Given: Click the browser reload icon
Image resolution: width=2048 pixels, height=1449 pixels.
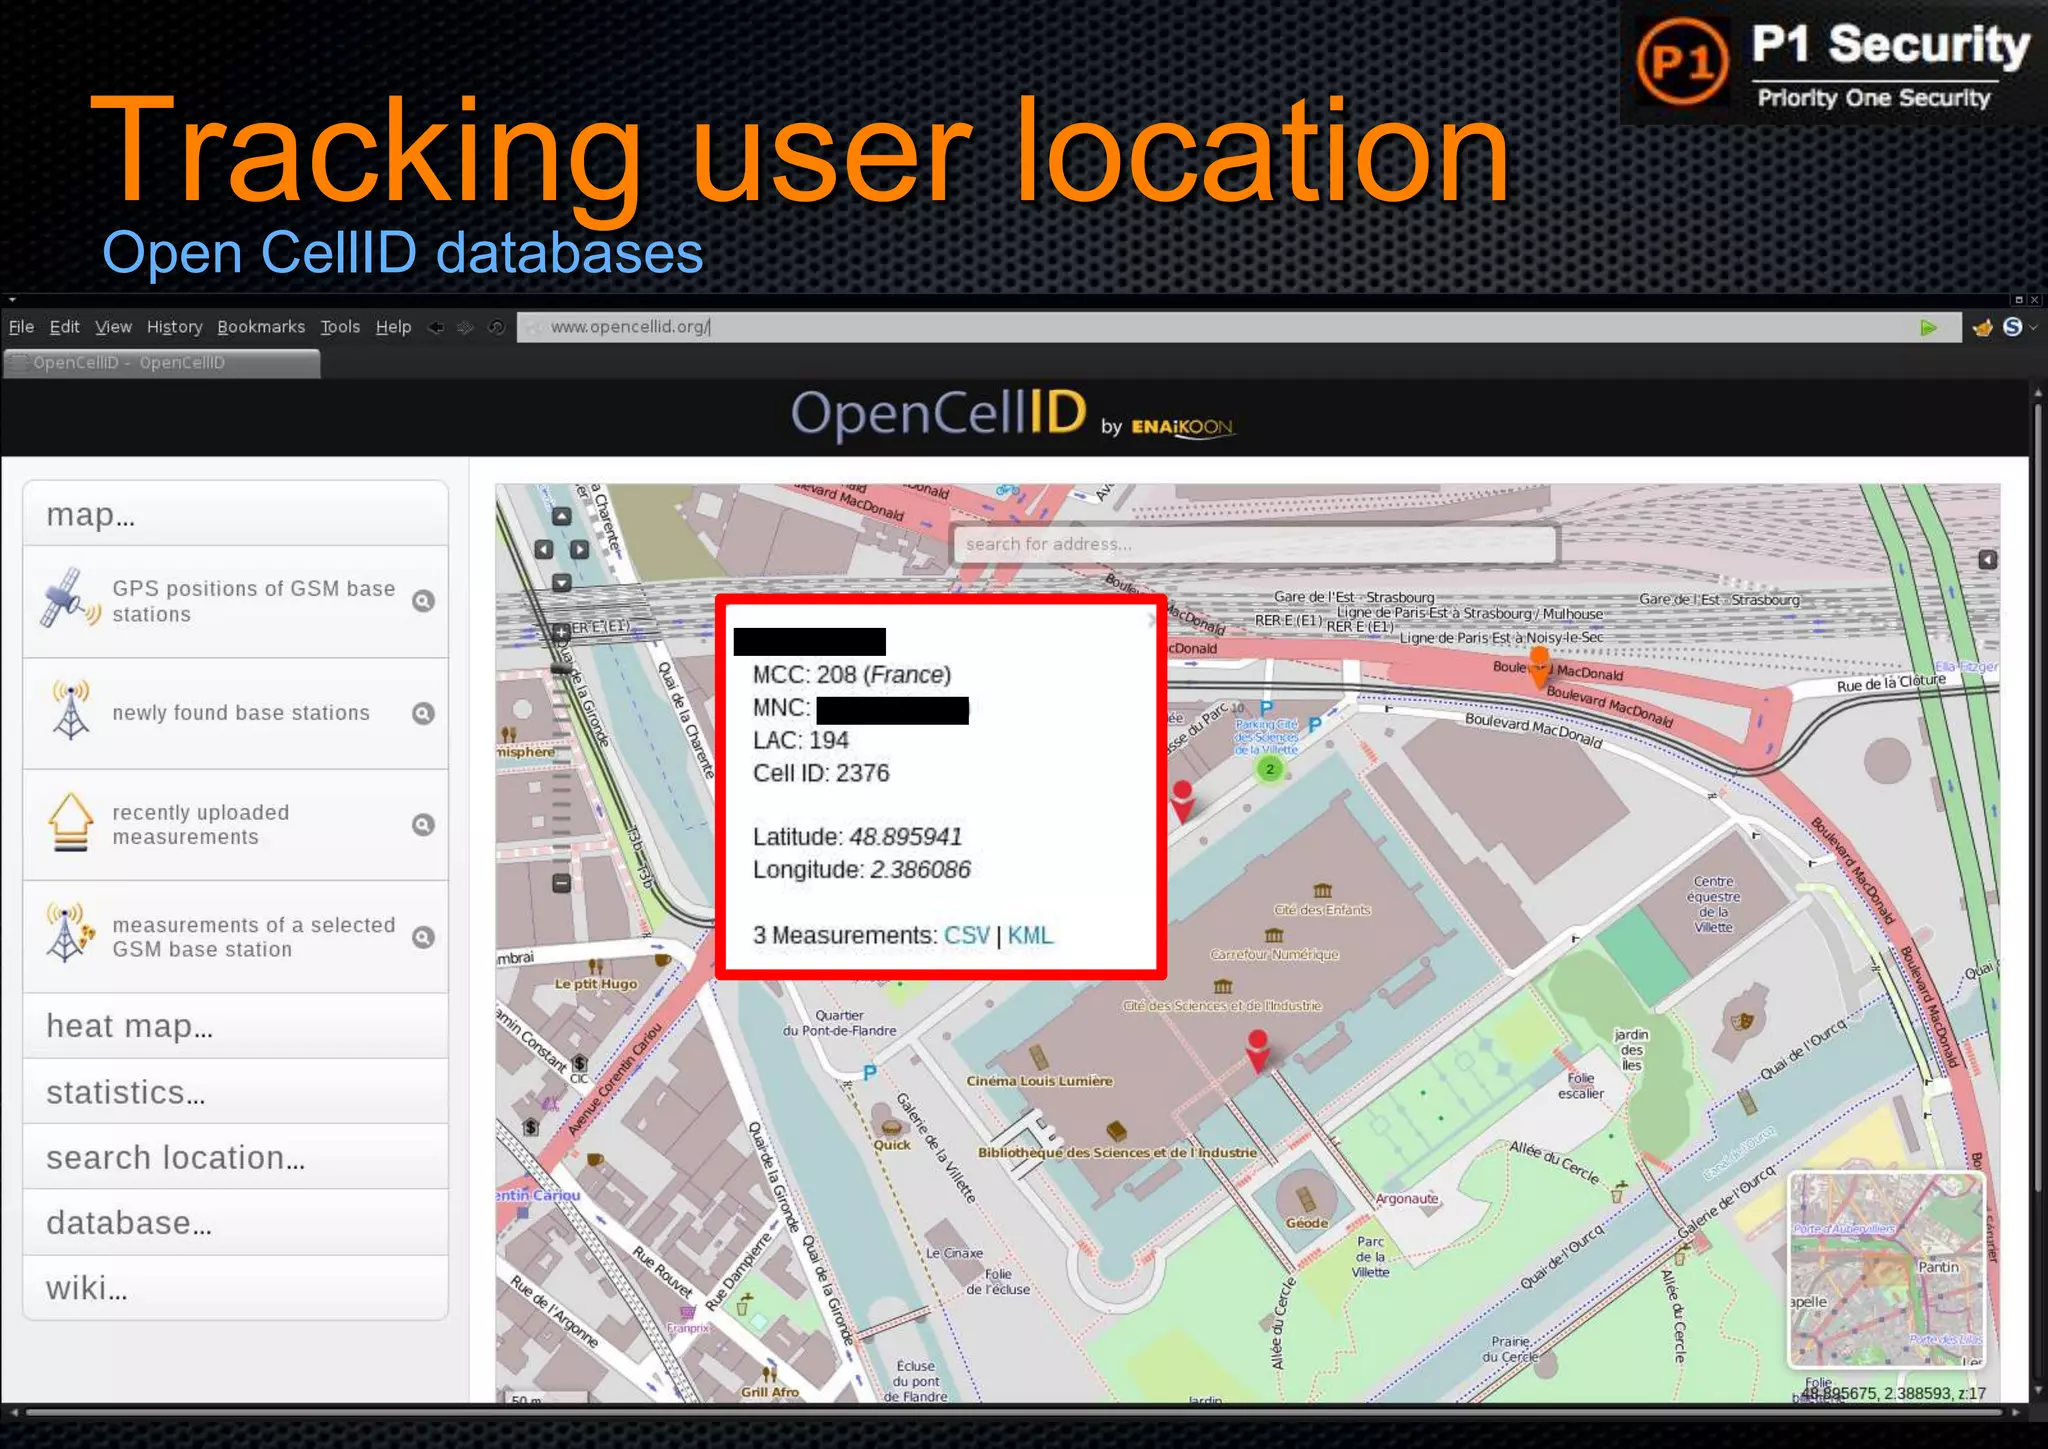Looking at the screenshot, I should (x=496, y=327).
